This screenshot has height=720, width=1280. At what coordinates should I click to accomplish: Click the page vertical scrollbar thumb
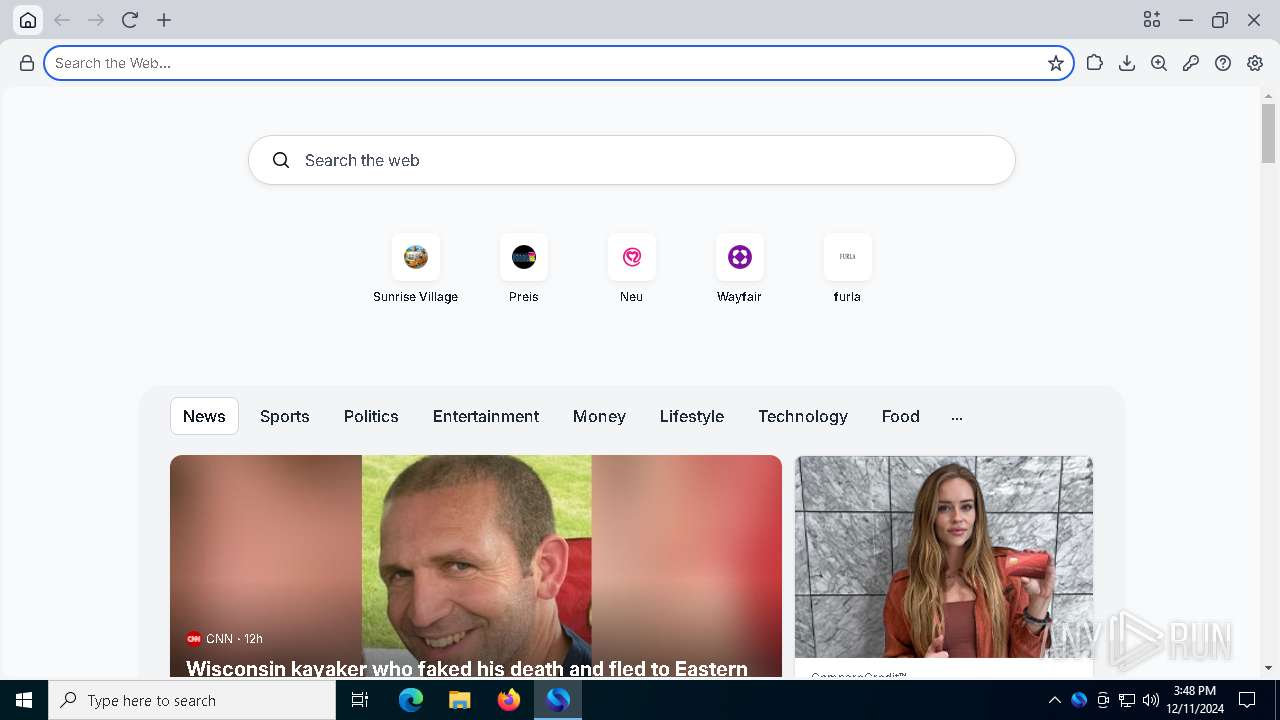point(1268,133)
